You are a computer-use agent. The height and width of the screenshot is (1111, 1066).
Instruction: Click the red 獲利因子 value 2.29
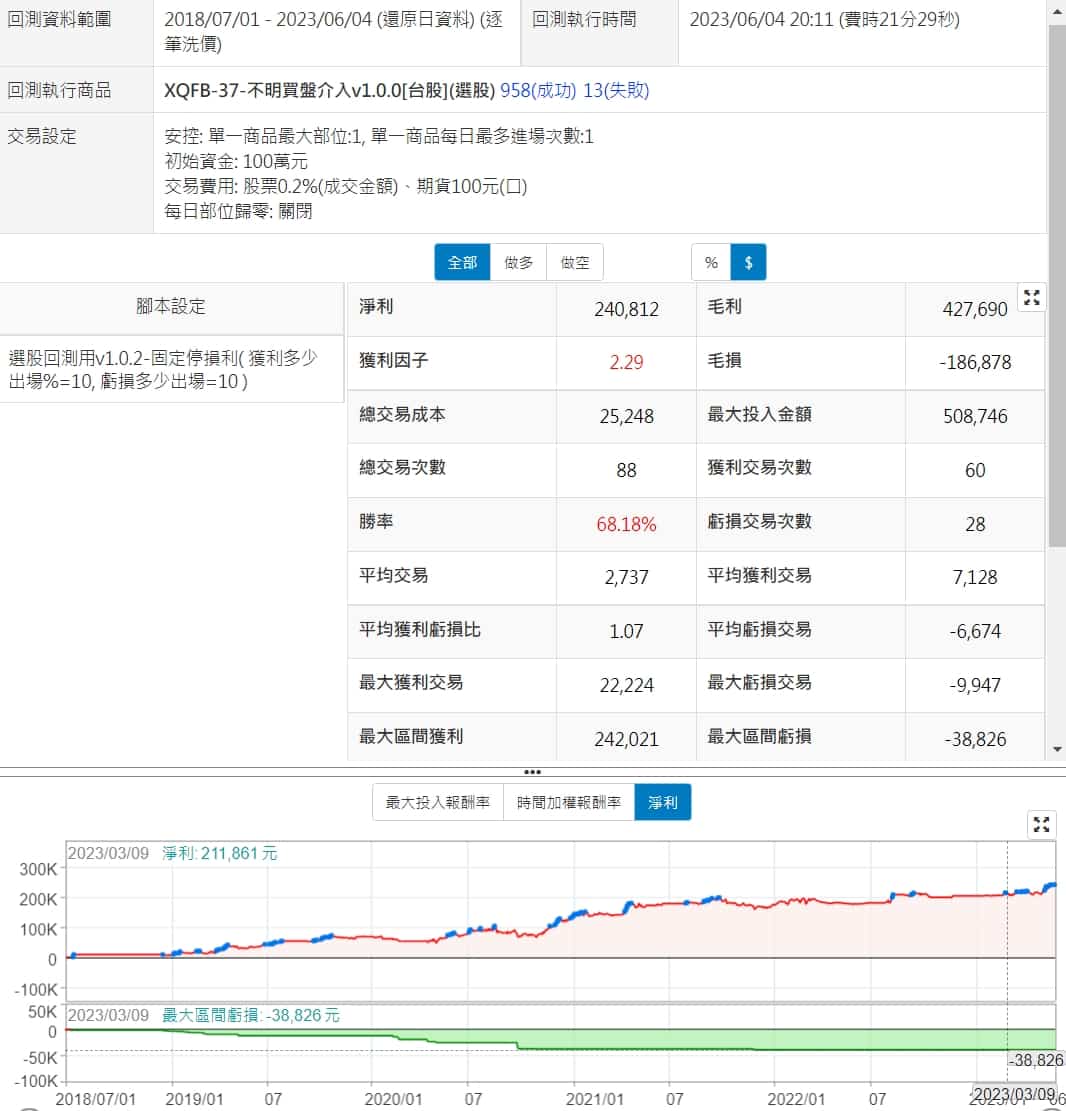626,362
